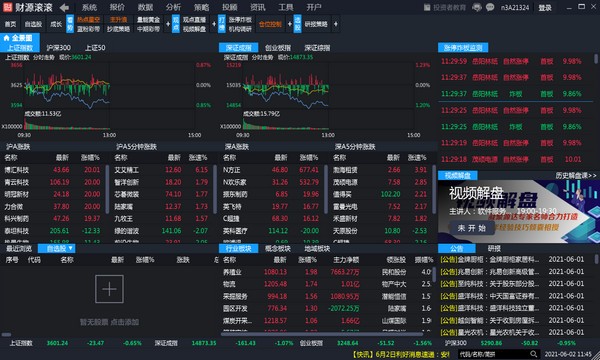Viewport: 600px width, 360px height.
Task: Open the customer service headset icon
Action: tap(476, 7)
